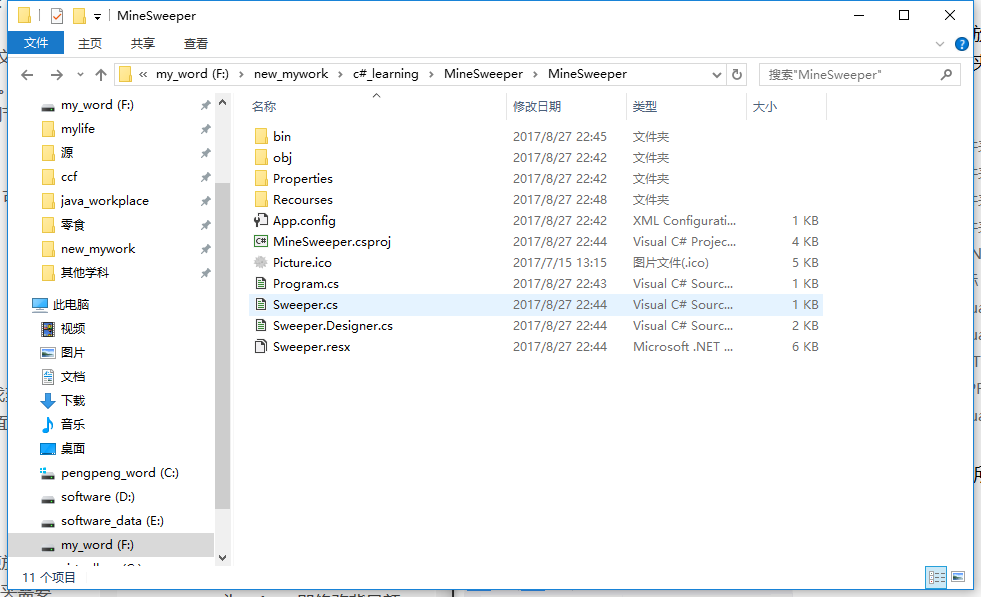Switch to large icons view layout

click(958, 576)
